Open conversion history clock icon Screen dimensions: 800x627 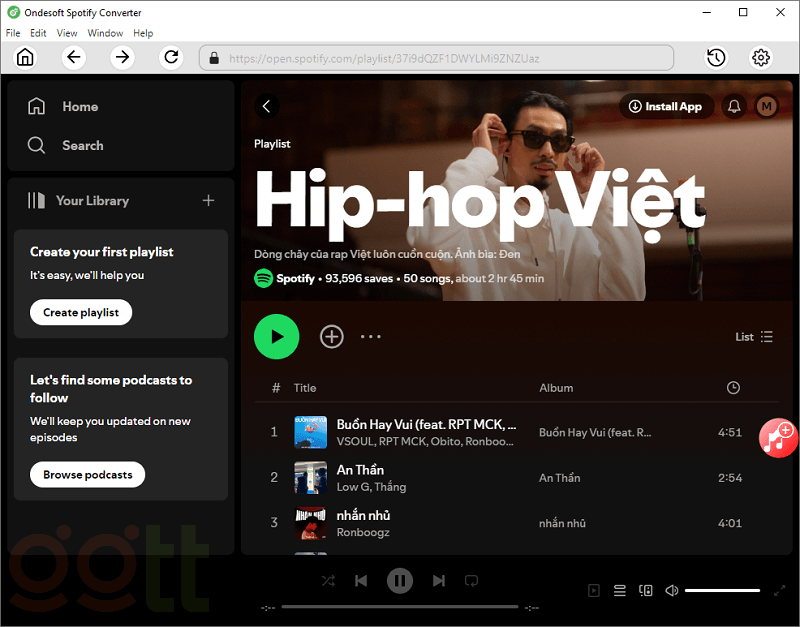pos(716,58)
